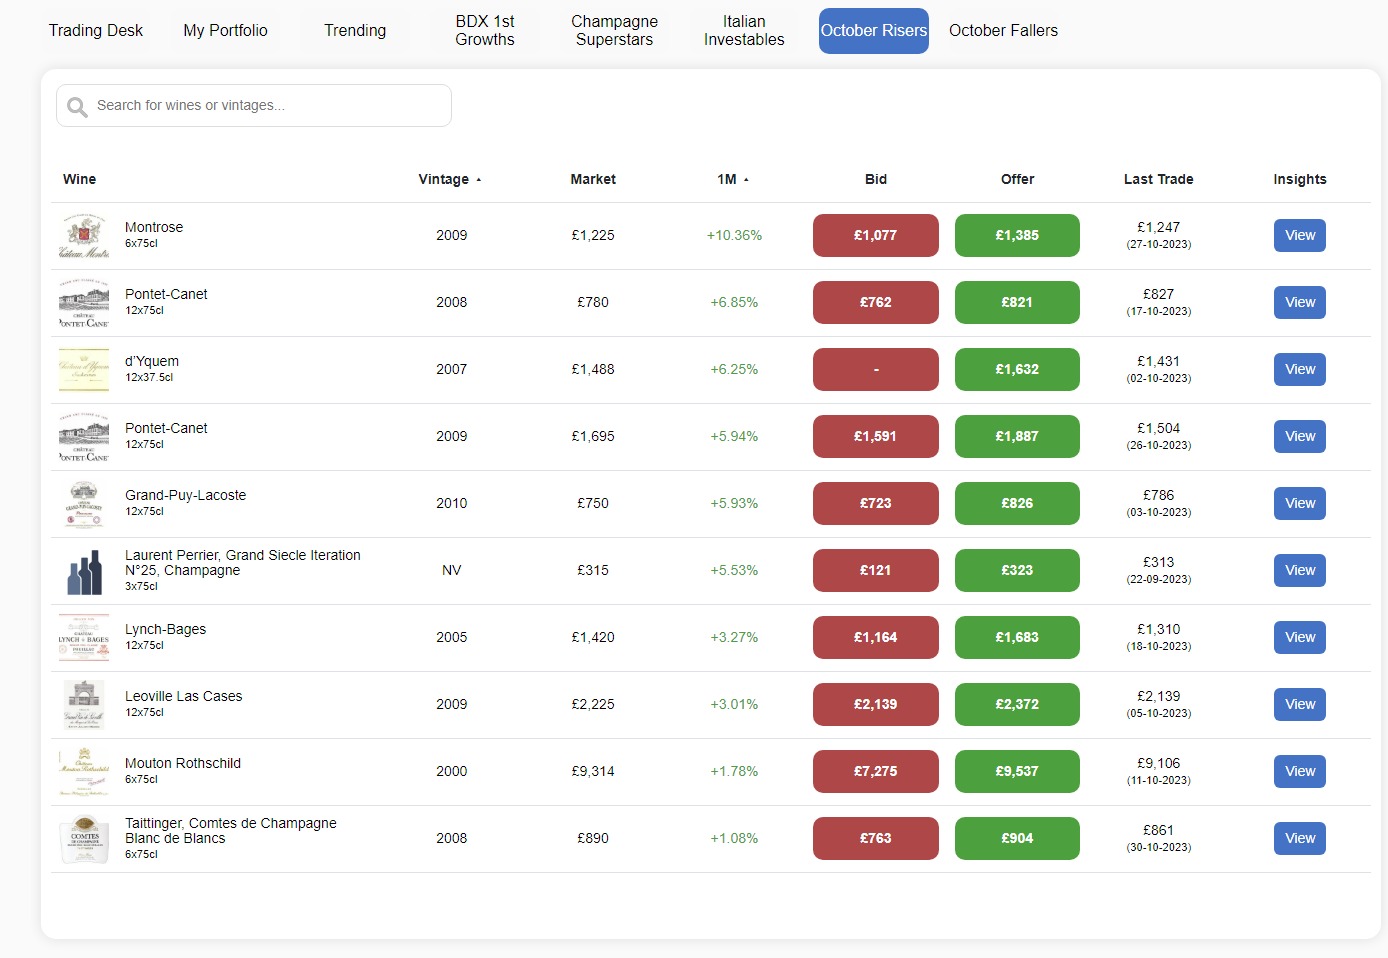Click d'Yquem 2007 label thumbnail
The width and height of the screenshot is (1388, 958).
(84, 370)
